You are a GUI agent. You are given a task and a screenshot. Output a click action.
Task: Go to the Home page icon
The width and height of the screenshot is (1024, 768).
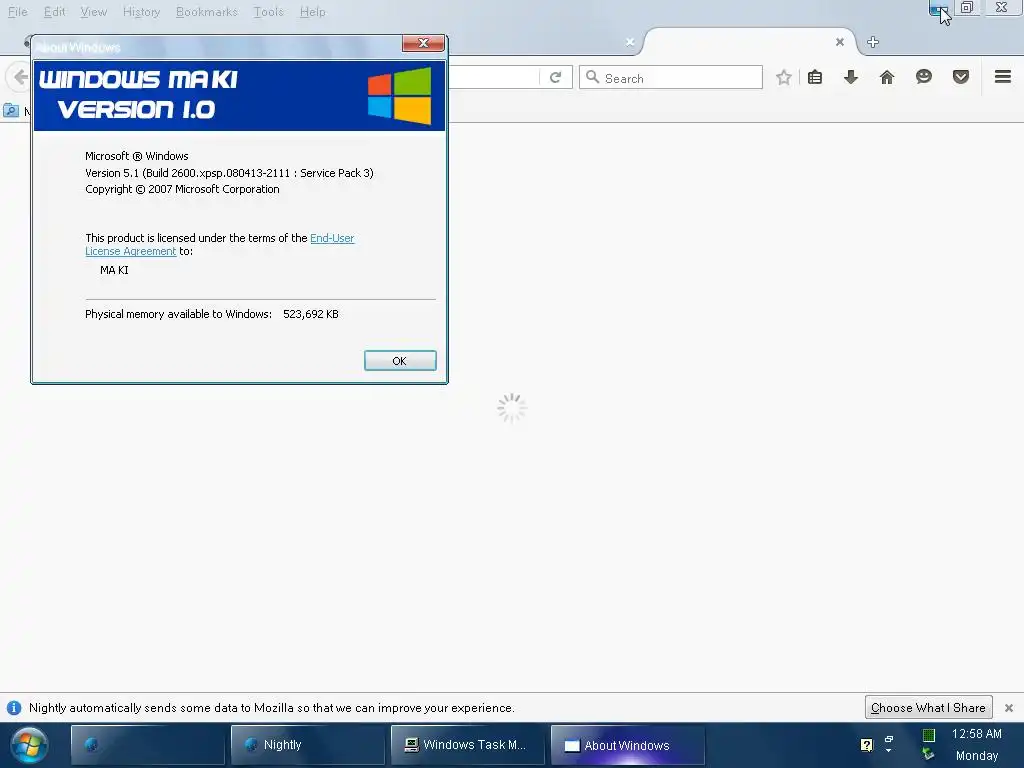(x=886, y=78)
